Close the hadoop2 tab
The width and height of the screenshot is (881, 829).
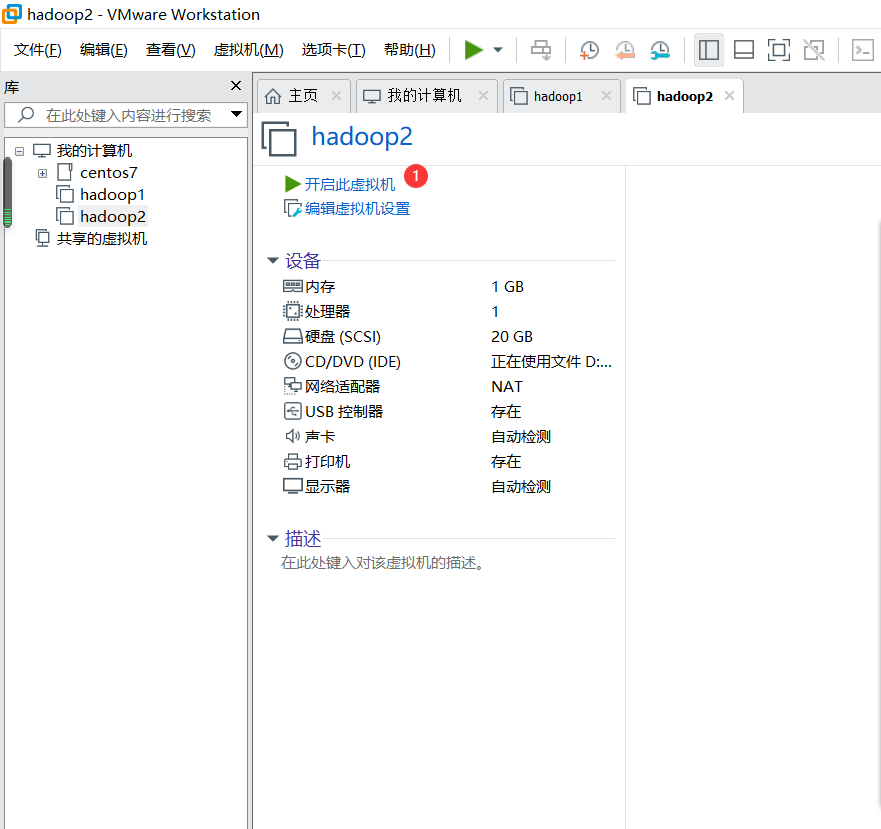tap(729, 96)
